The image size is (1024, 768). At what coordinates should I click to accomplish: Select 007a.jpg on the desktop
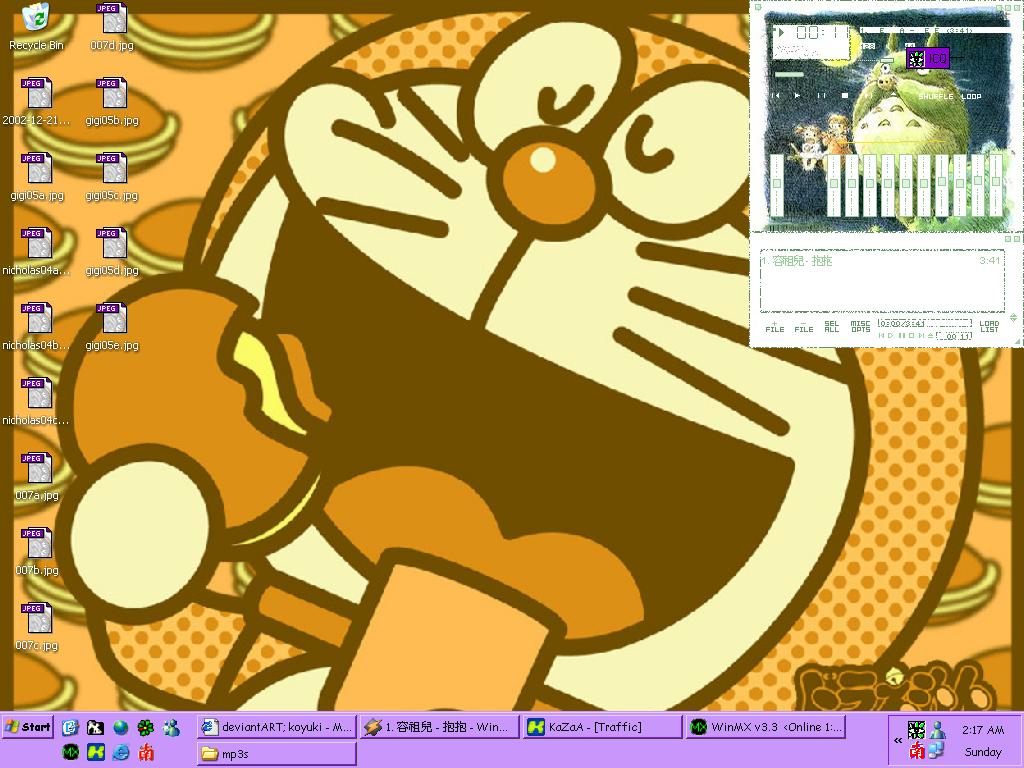point(37,477)
